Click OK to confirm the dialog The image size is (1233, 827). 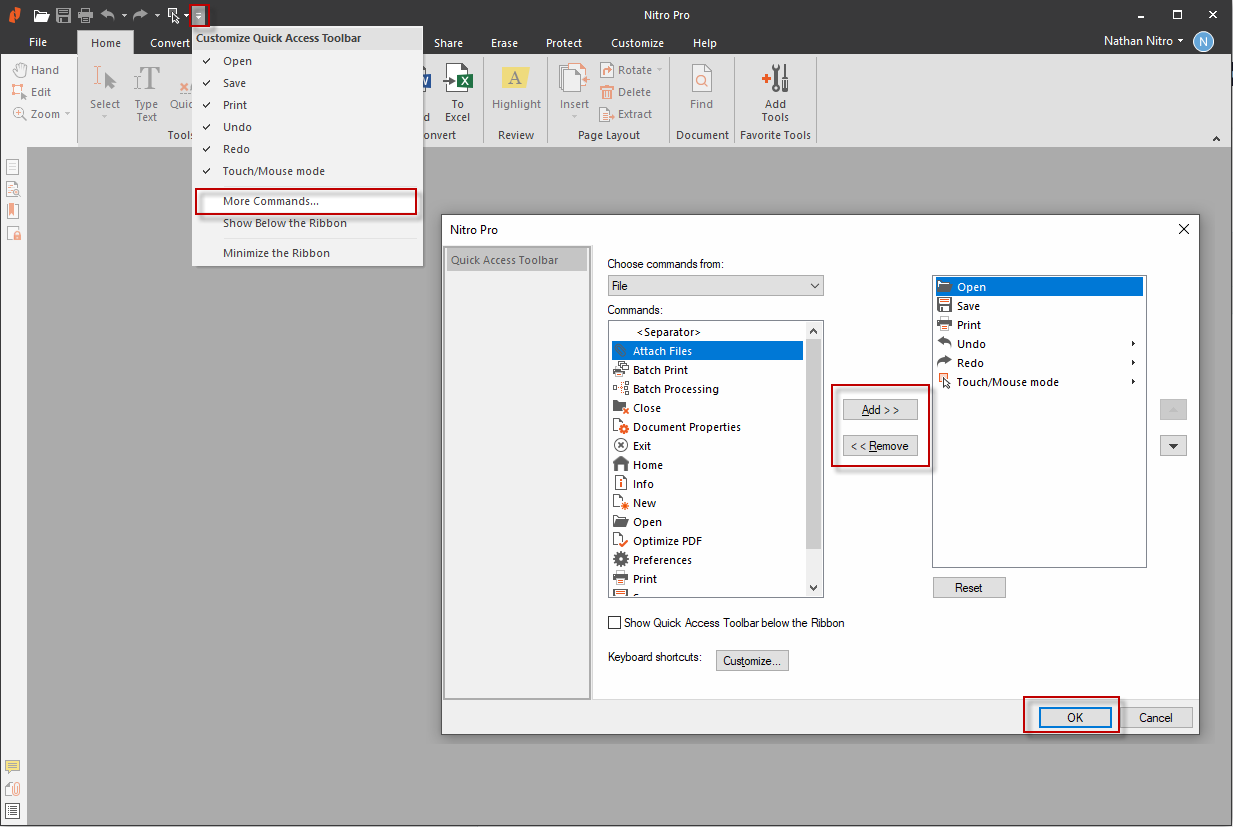coord(1075,717)
